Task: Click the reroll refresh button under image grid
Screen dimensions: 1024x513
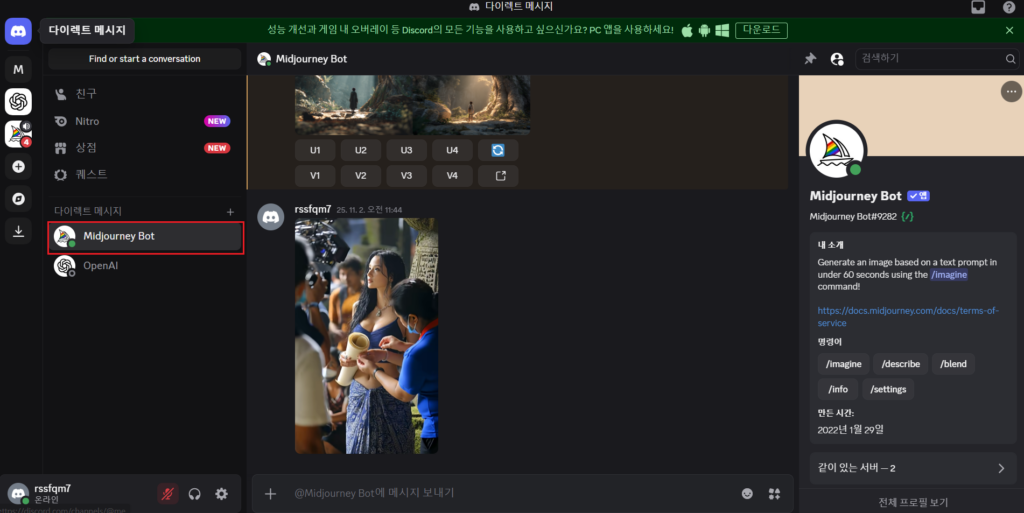Action: tap(497, 150)
